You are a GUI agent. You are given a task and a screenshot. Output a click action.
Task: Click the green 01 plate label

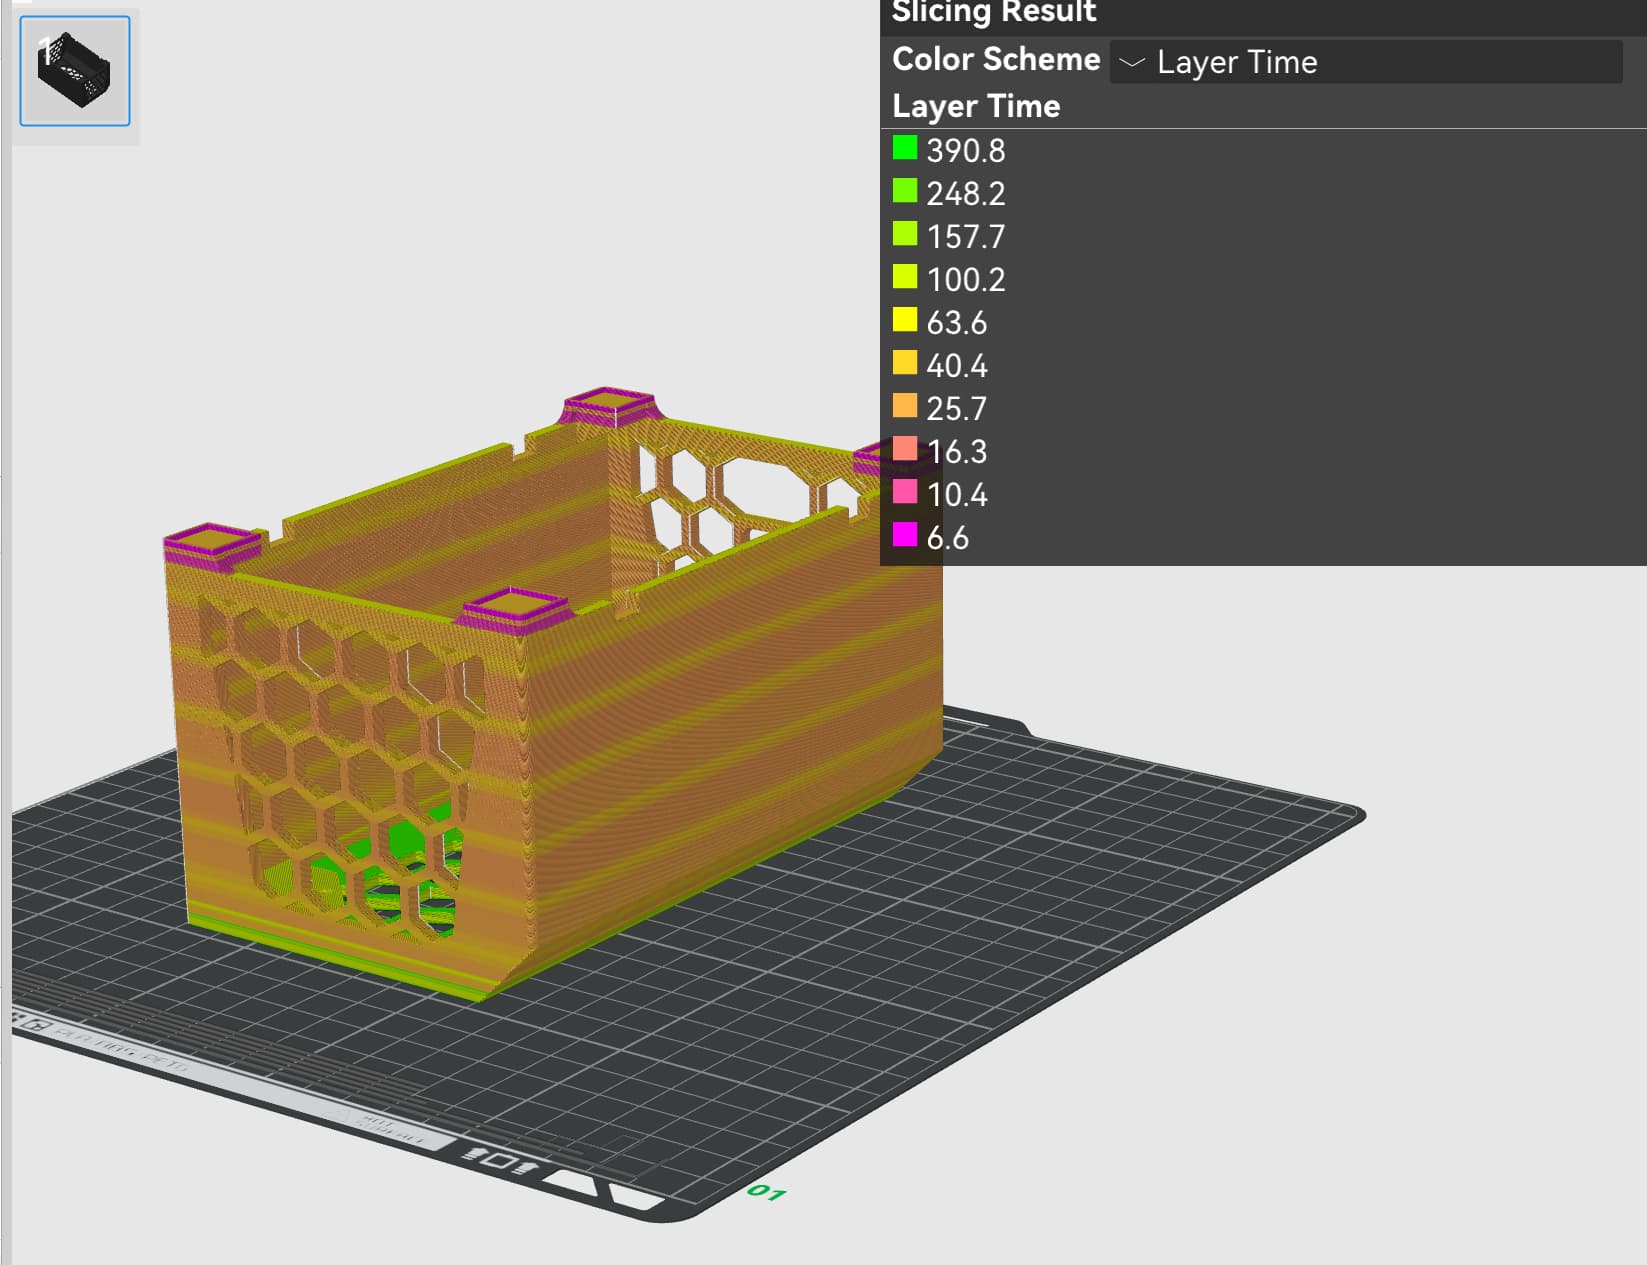point(767,1192)
